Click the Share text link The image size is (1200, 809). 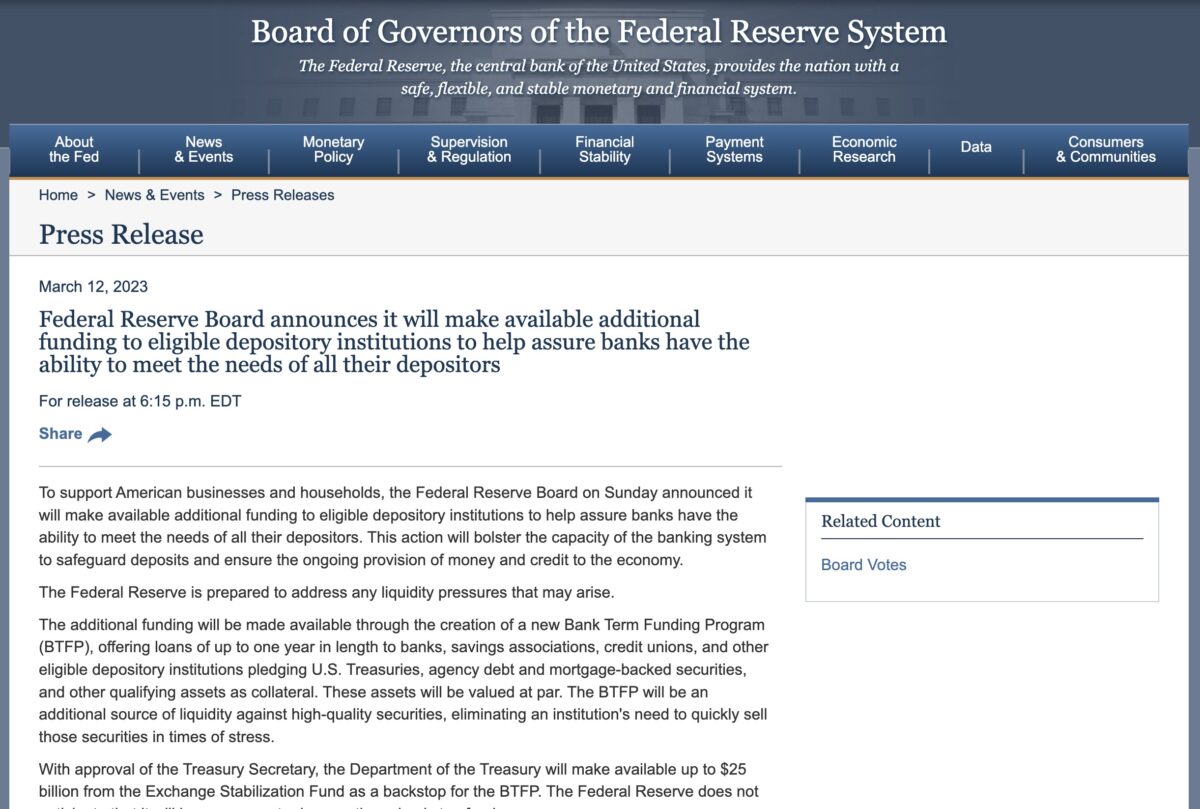[60, 434]
